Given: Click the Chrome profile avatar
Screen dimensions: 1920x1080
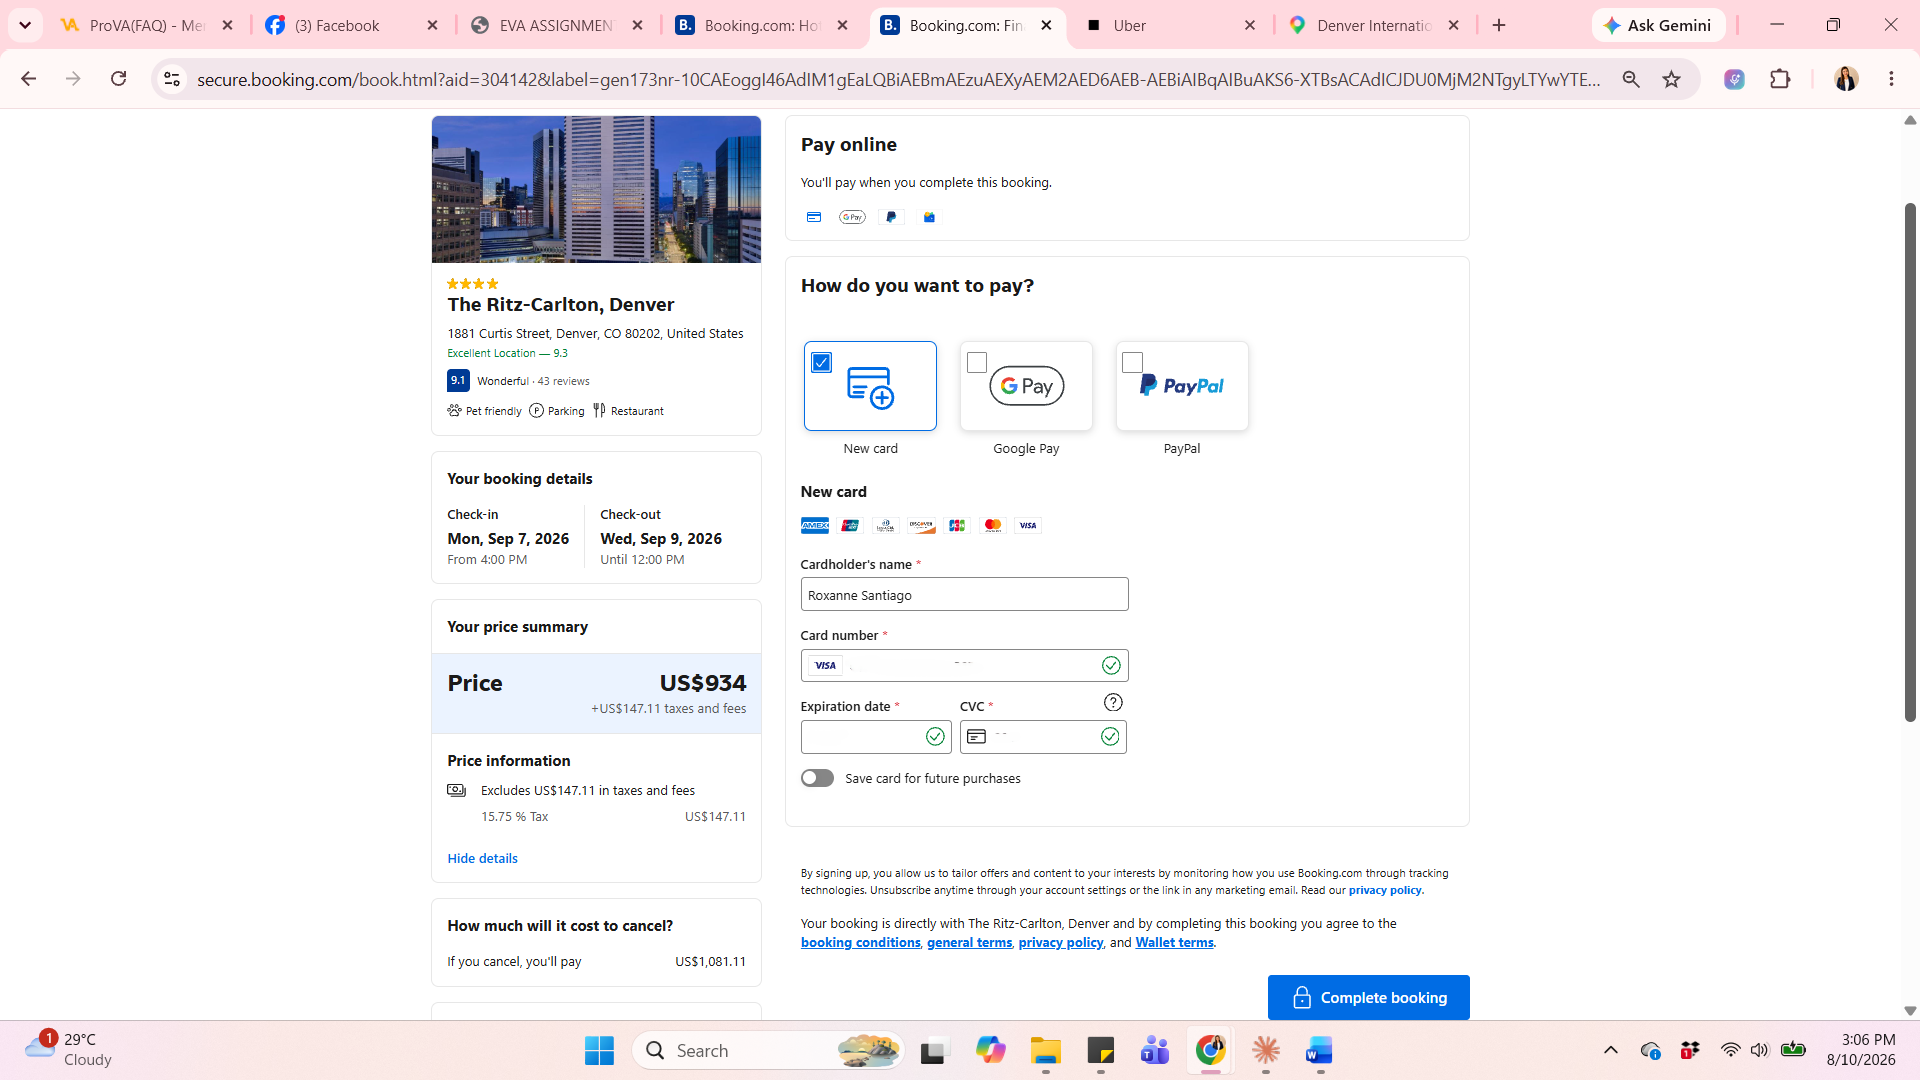Looking at the screenshot, I should coord(1846,79).
